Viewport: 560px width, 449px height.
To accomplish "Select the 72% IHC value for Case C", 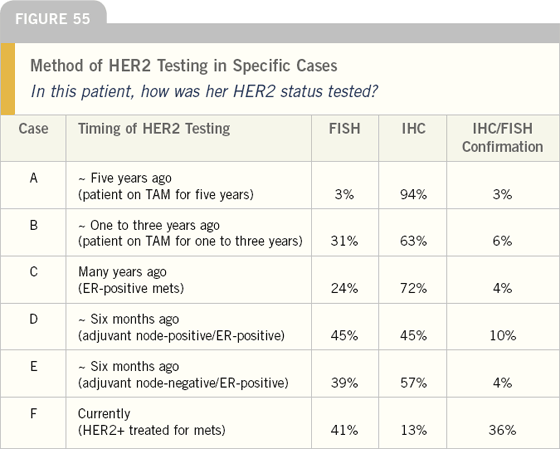I will point(413,288).
